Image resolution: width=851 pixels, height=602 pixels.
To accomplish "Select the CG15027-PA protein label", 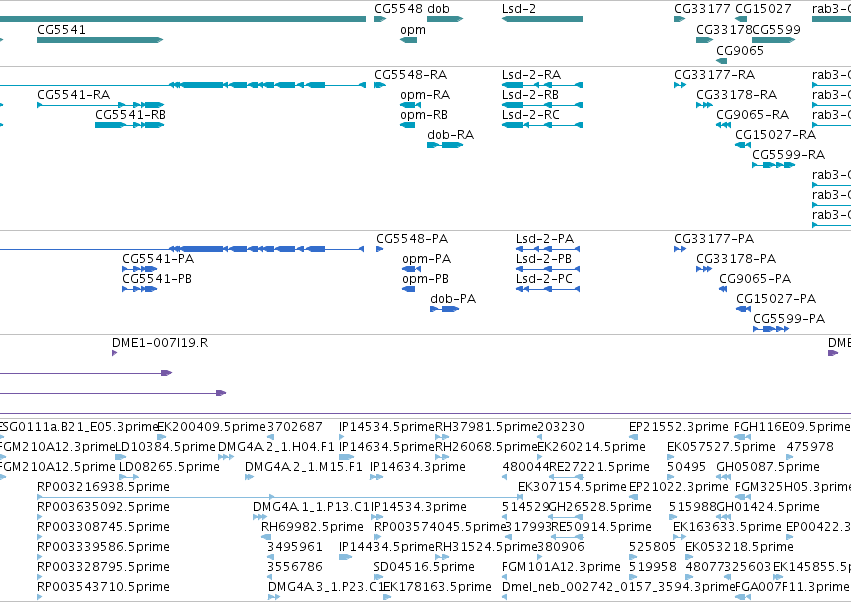I will point(776,299).
